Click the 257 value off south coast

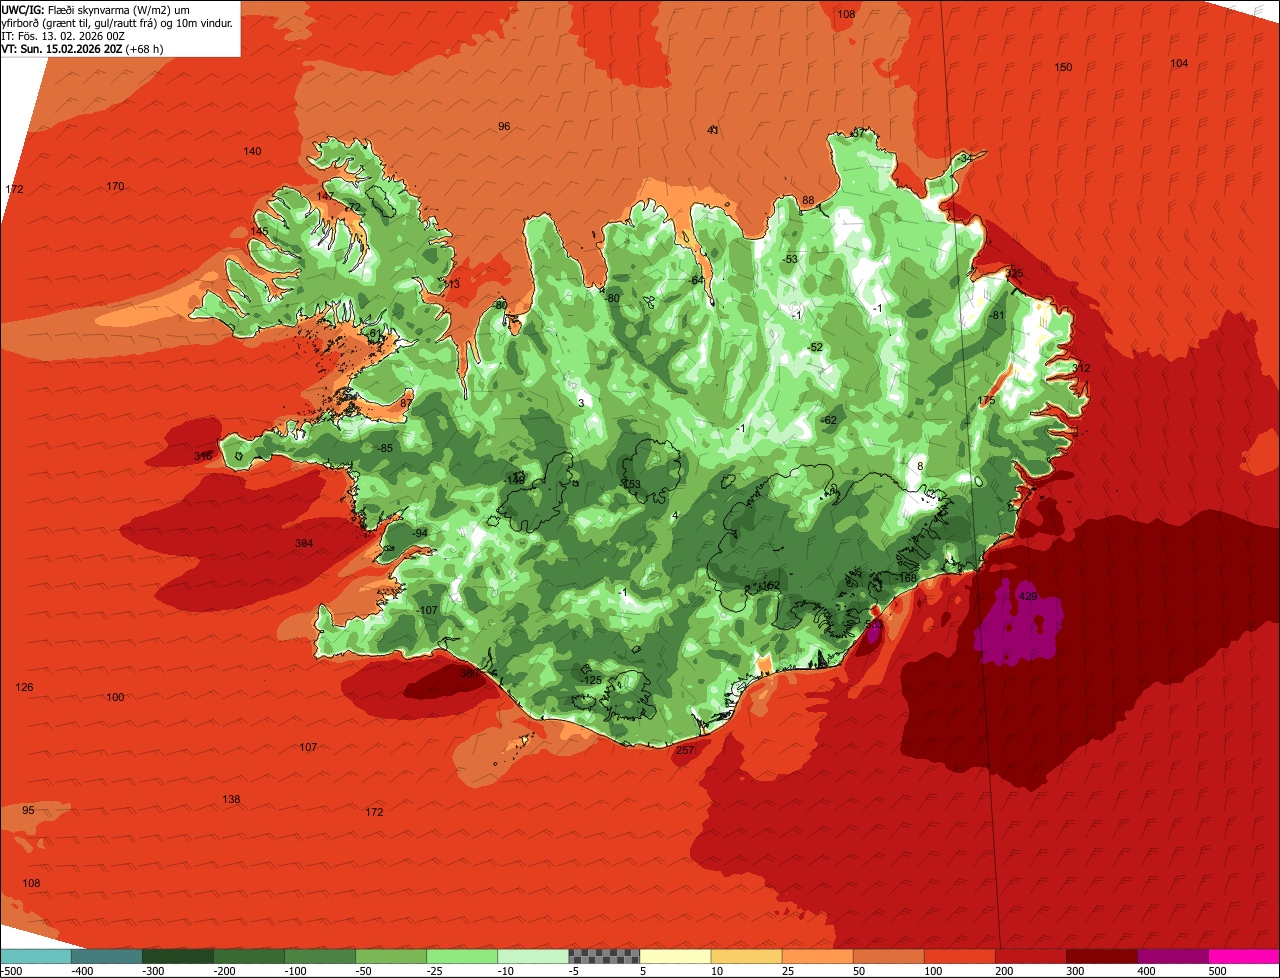685,750
